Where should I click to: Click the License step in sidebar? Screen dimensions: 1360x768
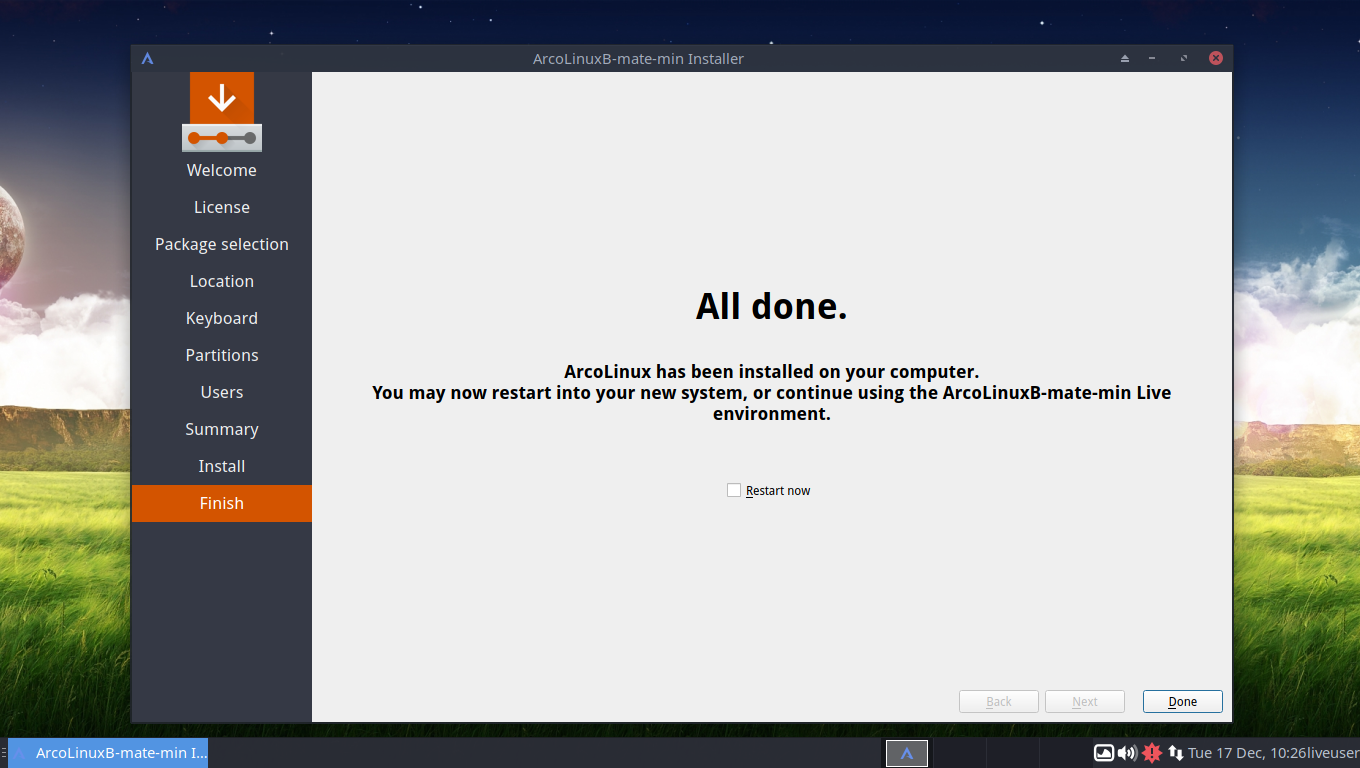222,207
